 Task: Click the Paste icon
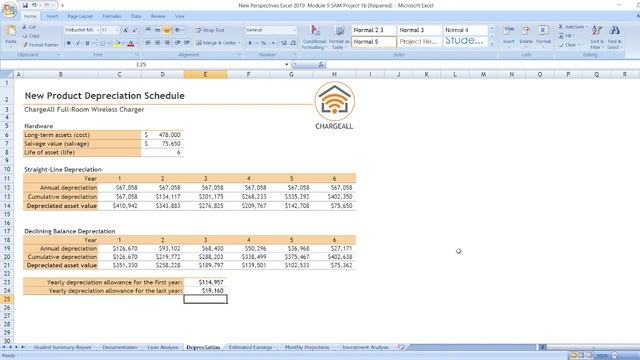(x=11, y=31)
